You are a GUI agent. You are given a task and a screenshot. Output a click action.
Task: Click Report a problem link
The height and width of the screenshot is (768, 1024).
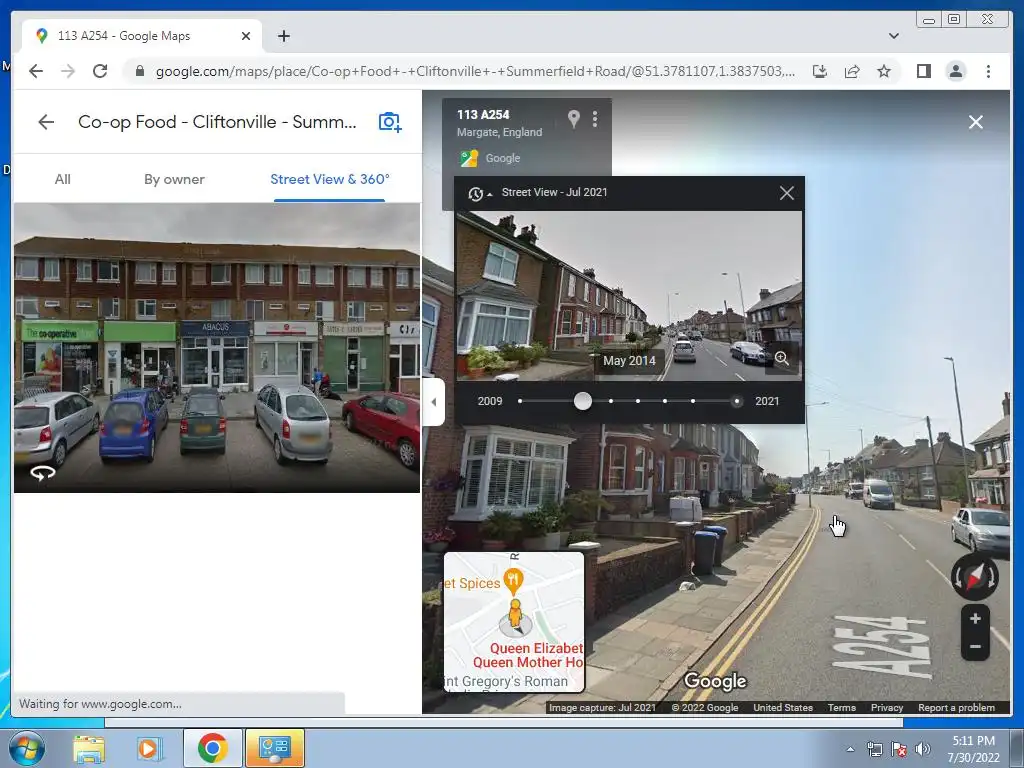coord(956,707)
